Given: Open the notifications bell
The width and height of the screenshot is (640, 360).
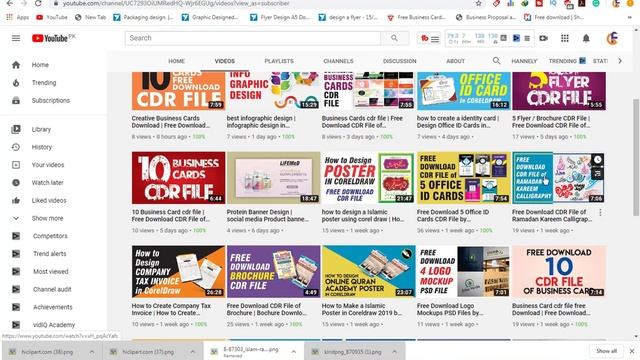Looking at the screenshot, I should (586, 38).
